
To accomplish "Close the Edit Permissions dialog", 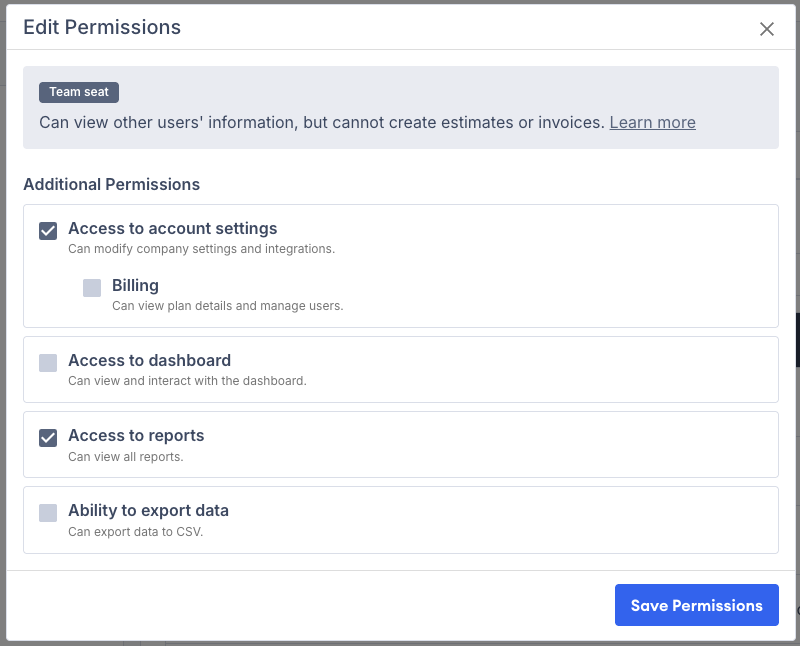I will click(766, 29).
